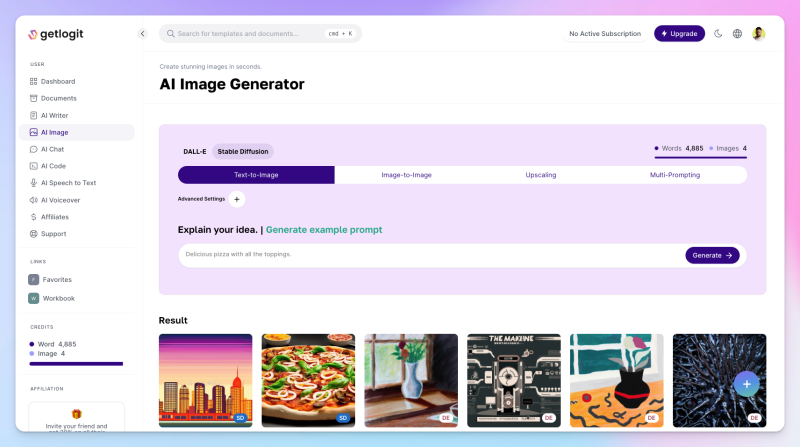The image size is (800, 447).
Task: Click the search magnifier icon
Action: [170, 34]
